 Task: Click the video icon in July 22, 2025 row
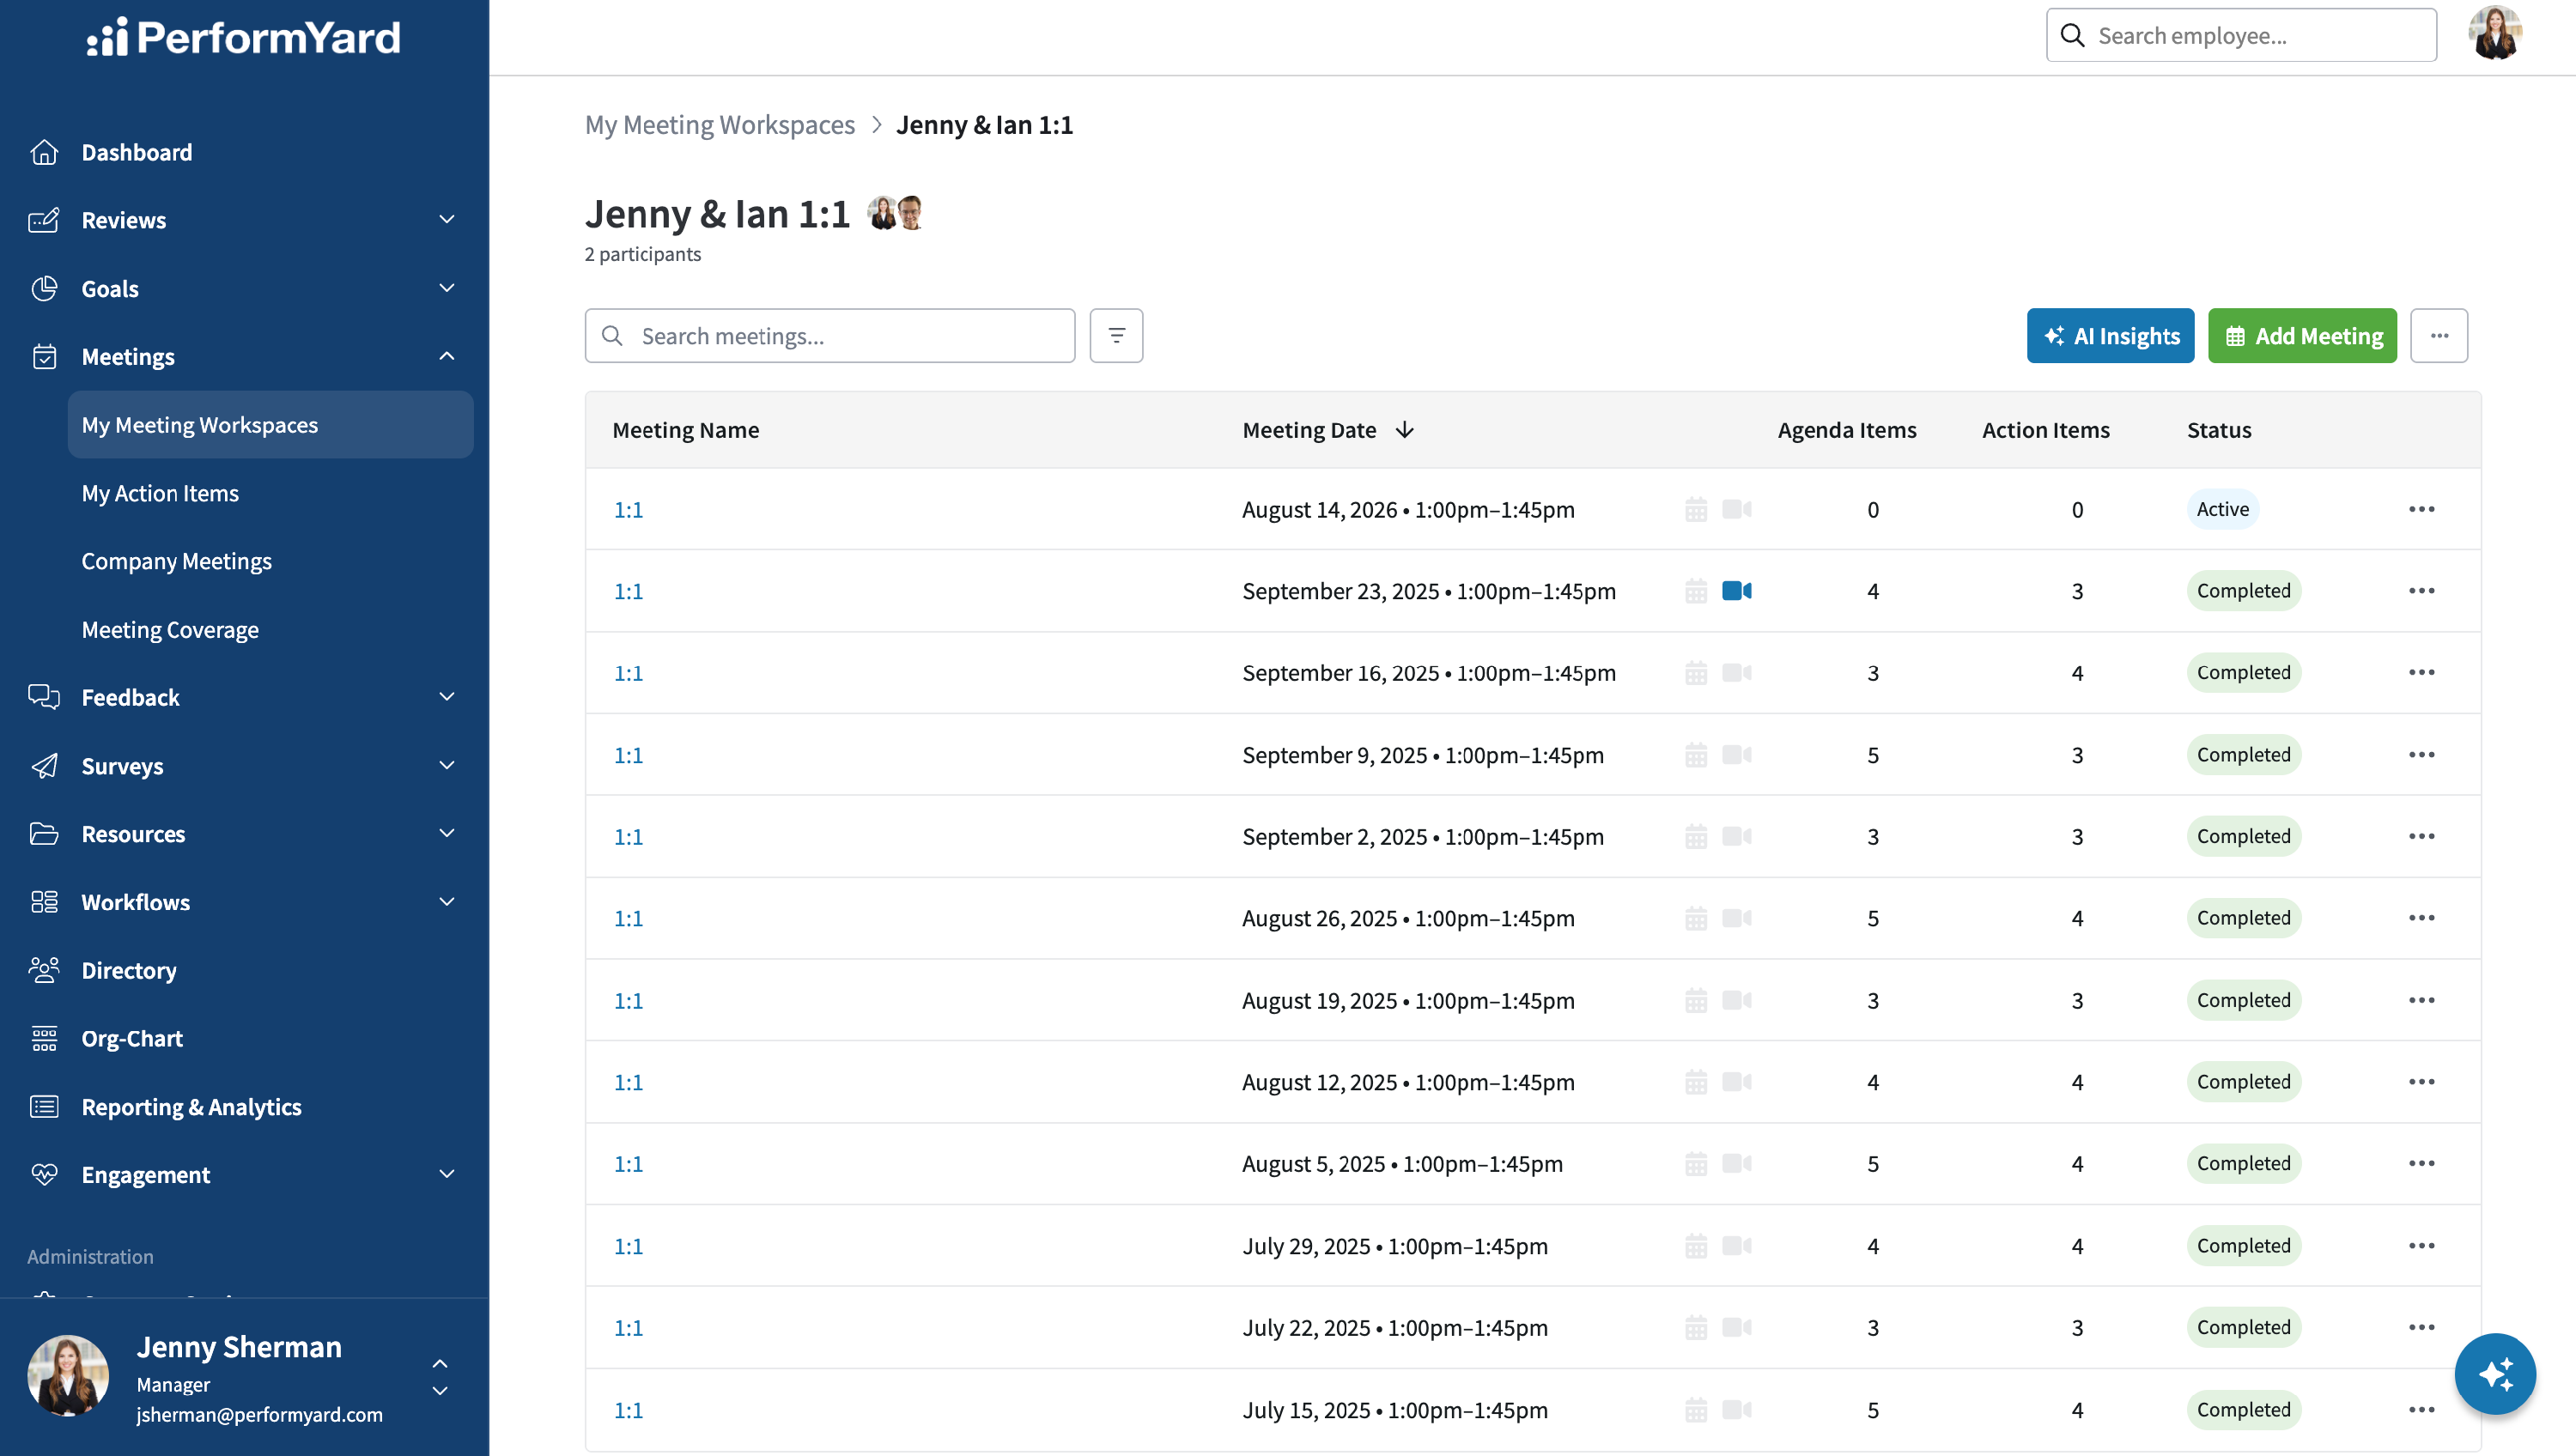click(x=1737, y=1328)
